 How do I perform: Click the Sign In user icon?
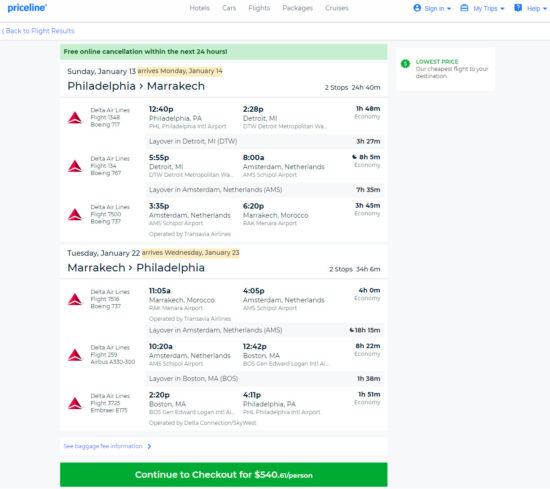417,8
